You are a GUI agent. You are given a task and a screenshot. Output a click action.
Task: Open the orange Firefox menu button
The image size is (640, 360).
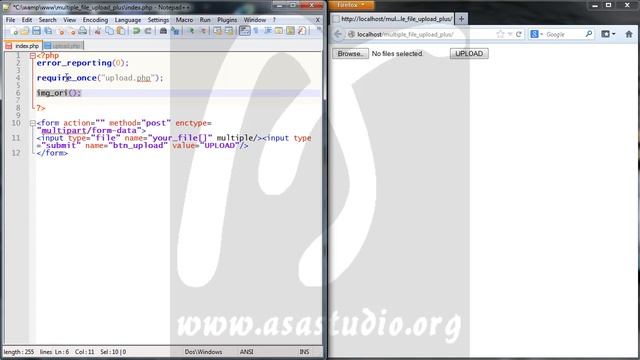(351, 5)
